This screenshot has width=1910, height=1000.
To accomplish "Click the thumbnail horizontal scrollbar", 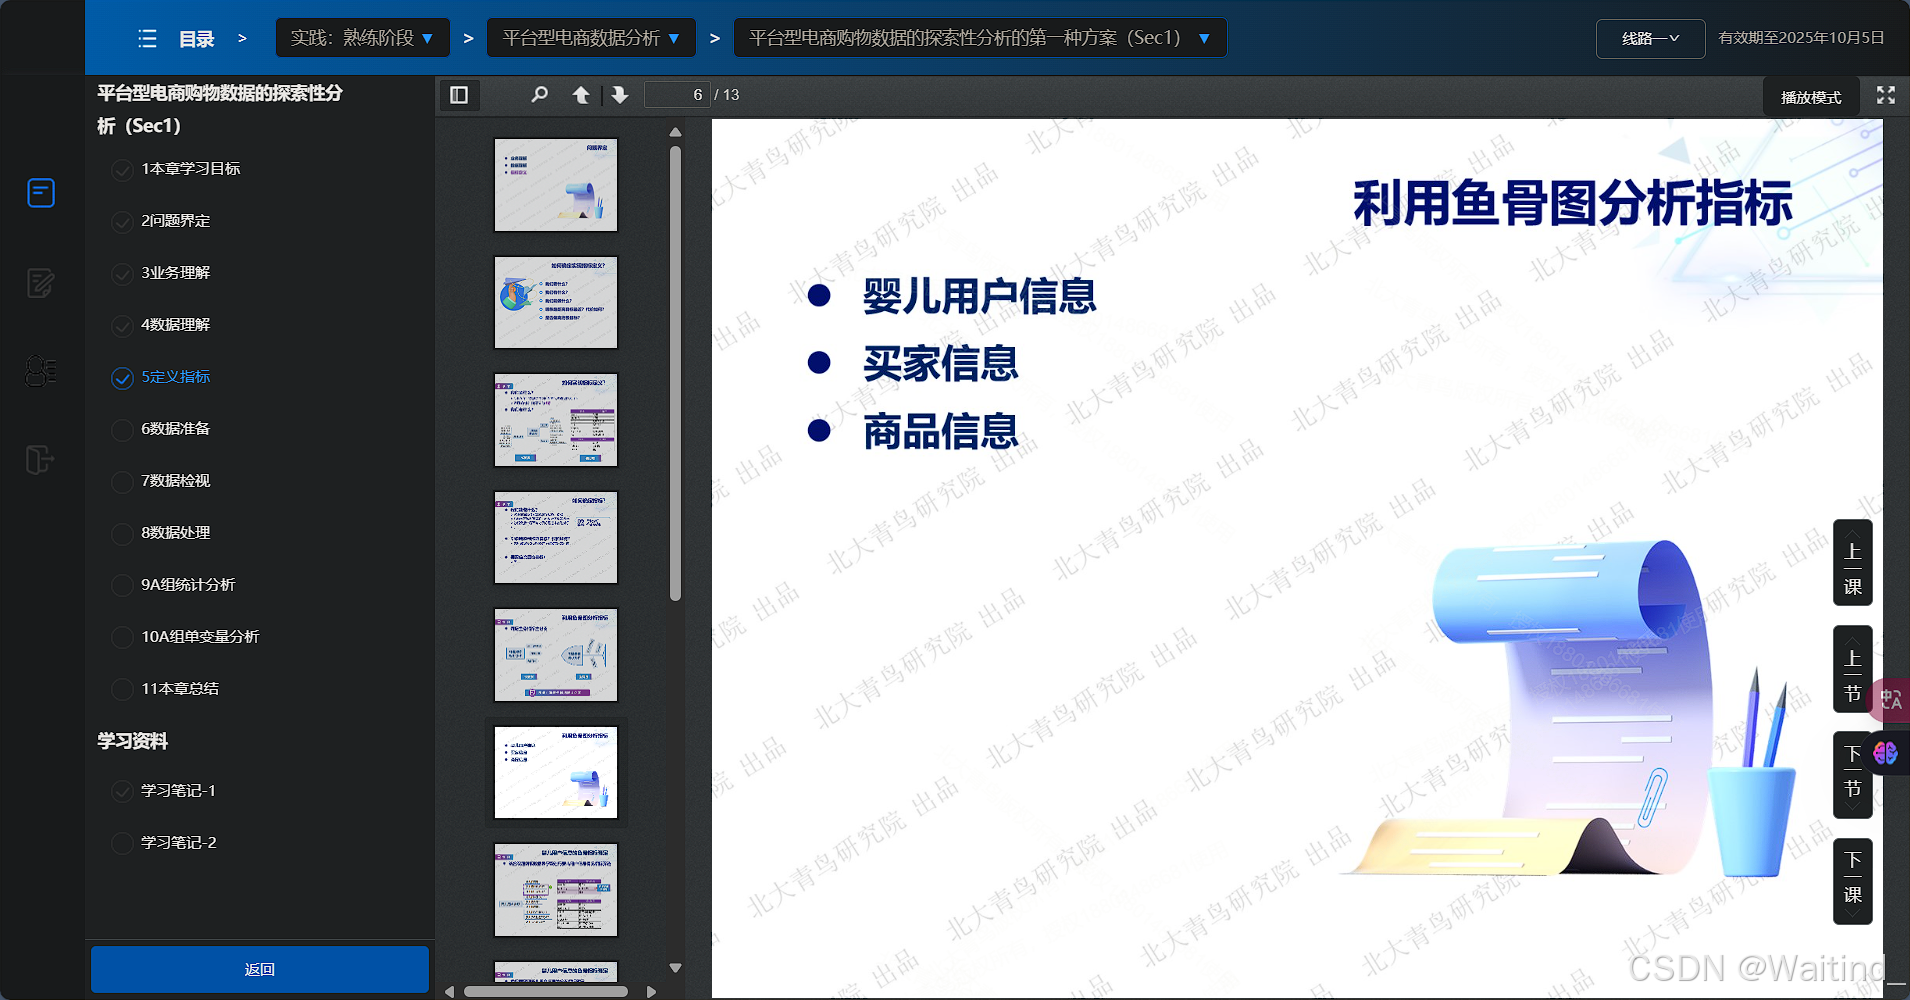I will (x=546, y=992).
